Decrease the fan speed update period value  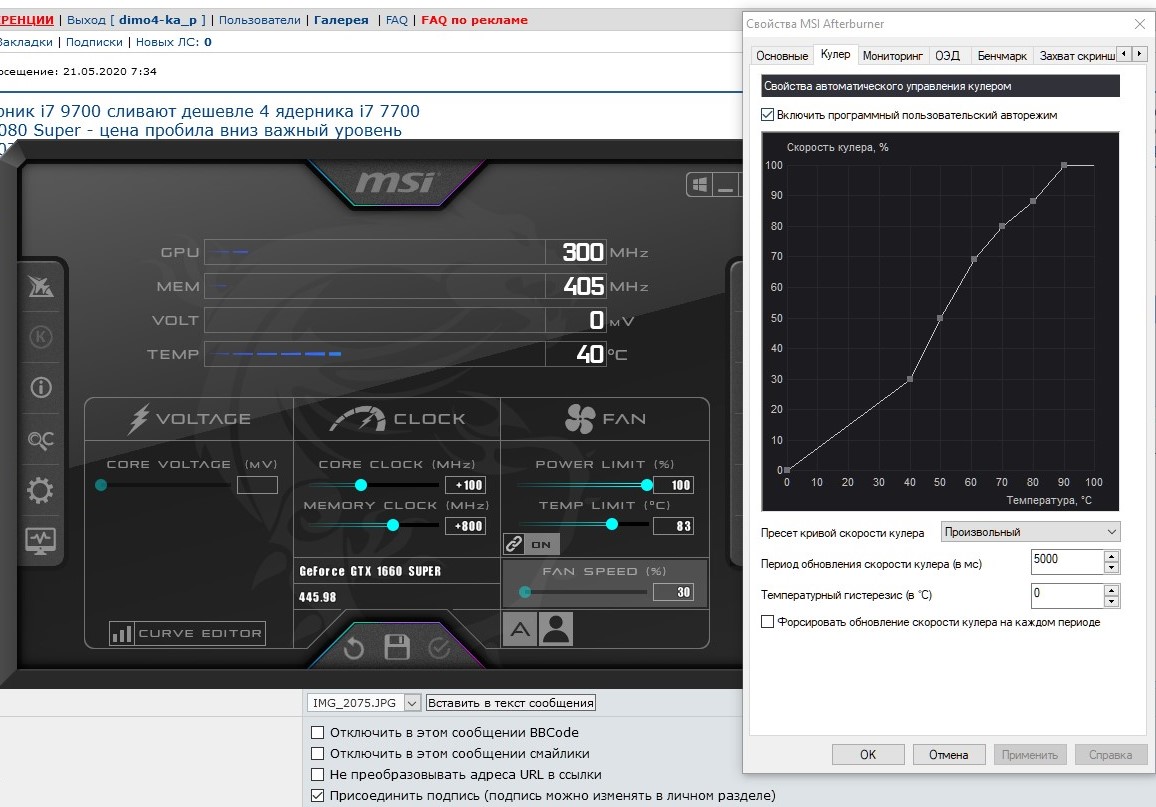click(1112, 567)
